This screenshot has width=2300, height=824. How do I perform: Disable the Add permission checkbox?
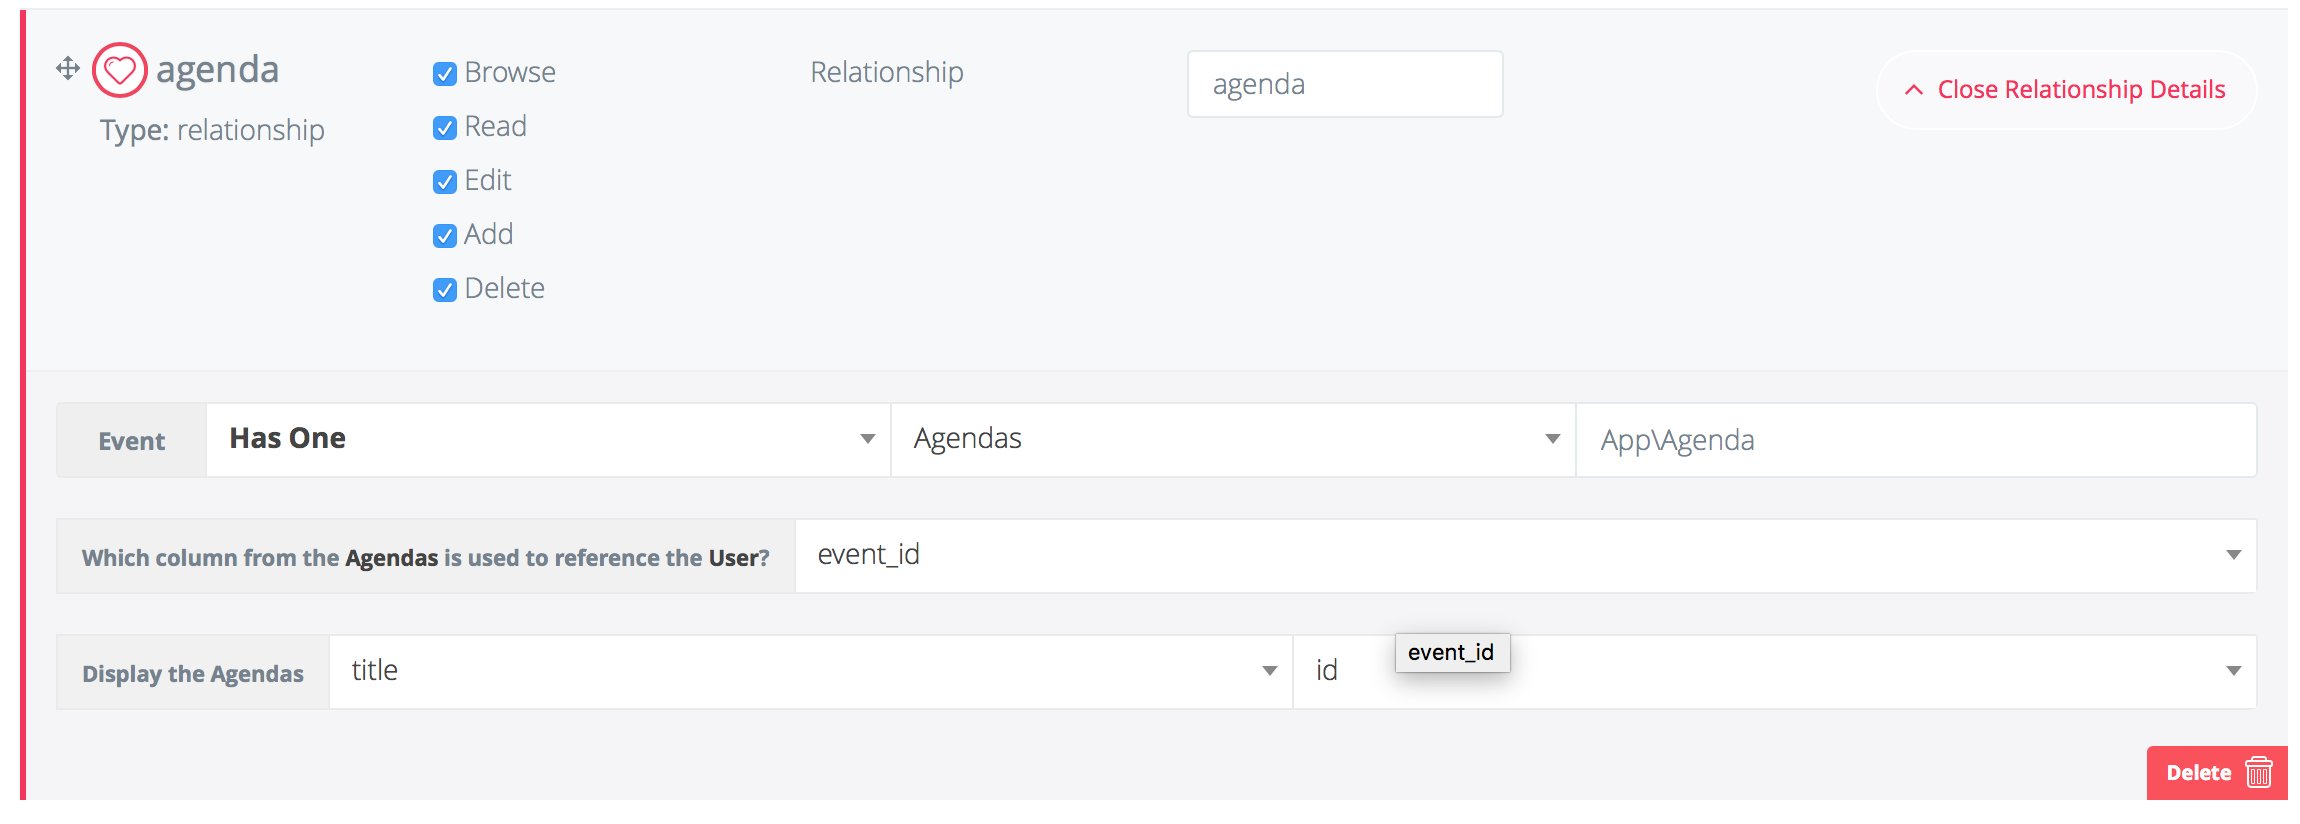coord(445,235)
